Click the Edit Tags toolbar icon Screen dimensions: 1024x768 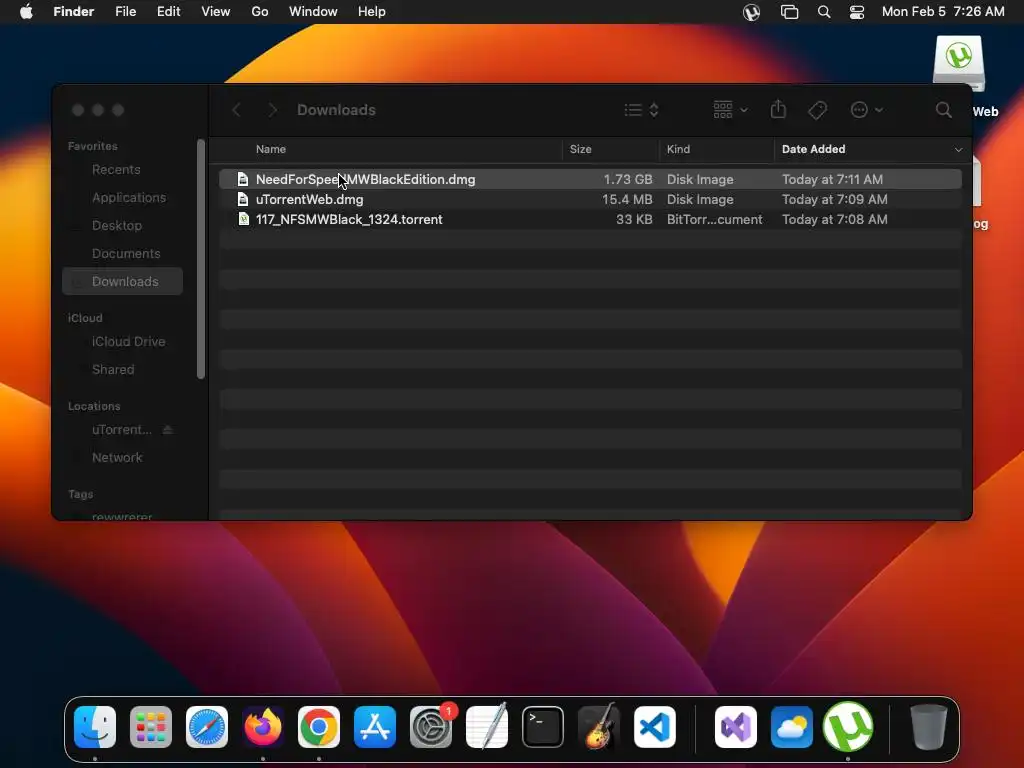click(817, 110)
